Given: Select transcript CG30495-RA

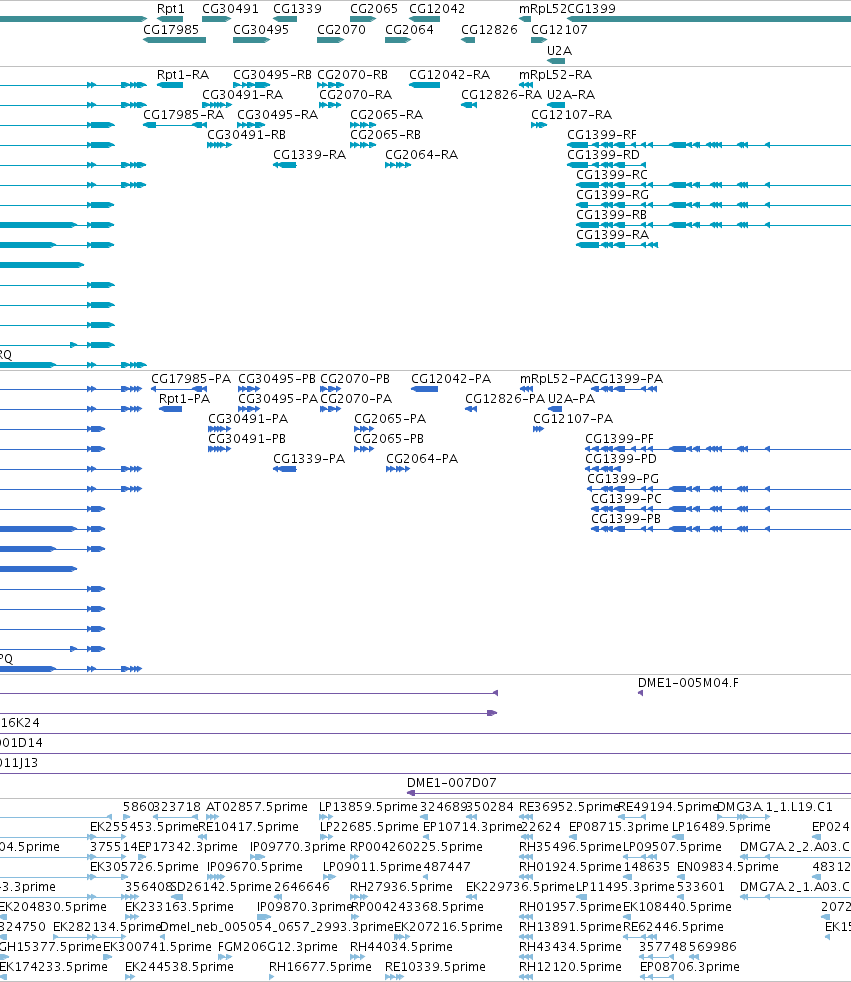Looking at the screenshot, I should coord(277,115).
